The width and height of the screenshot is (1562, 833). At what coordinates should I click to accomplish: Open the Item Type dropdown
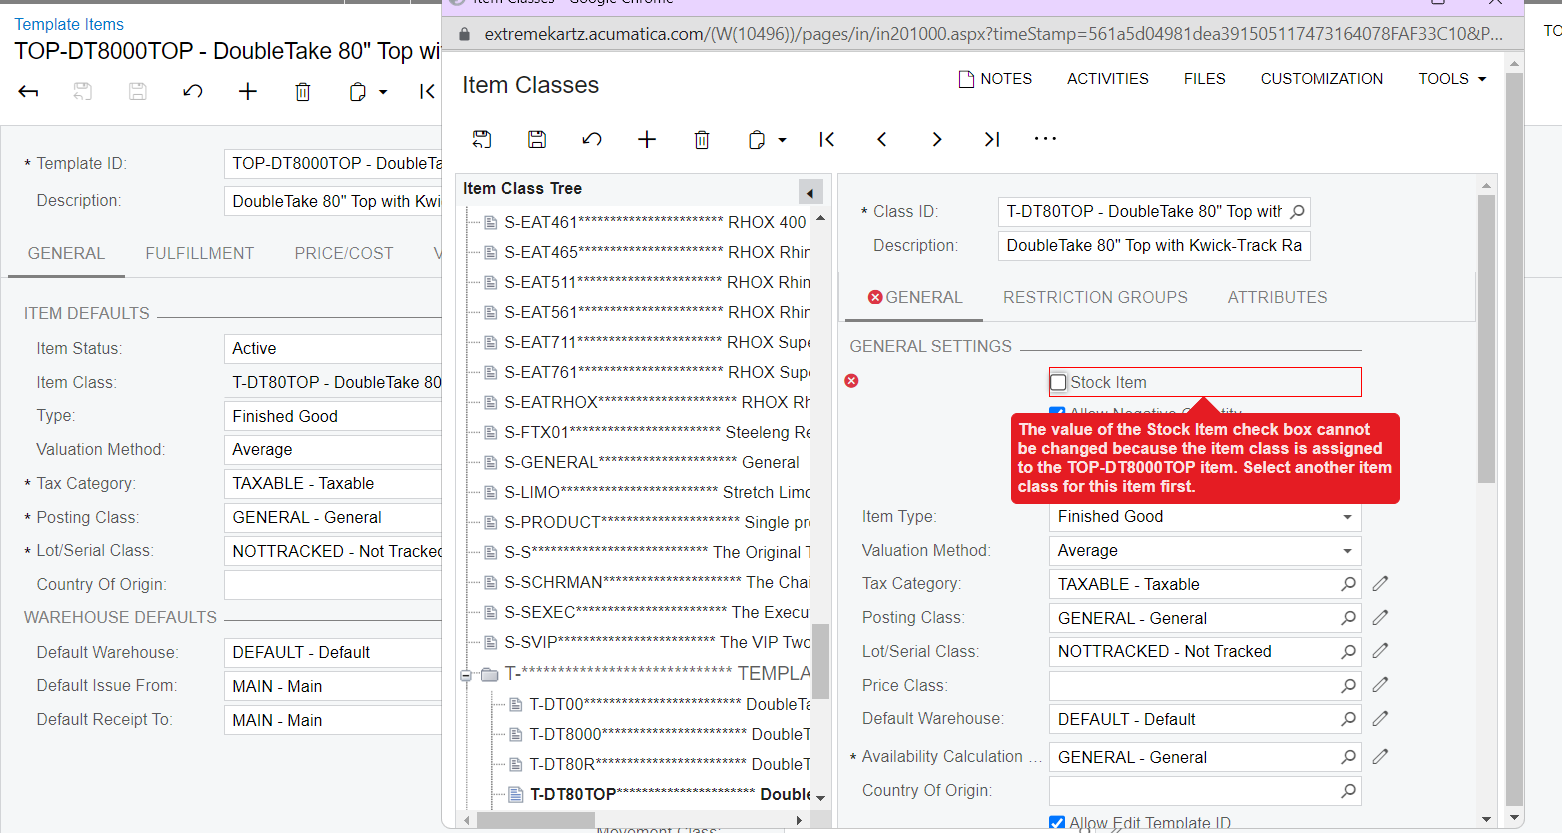(x=1347, y=517)
